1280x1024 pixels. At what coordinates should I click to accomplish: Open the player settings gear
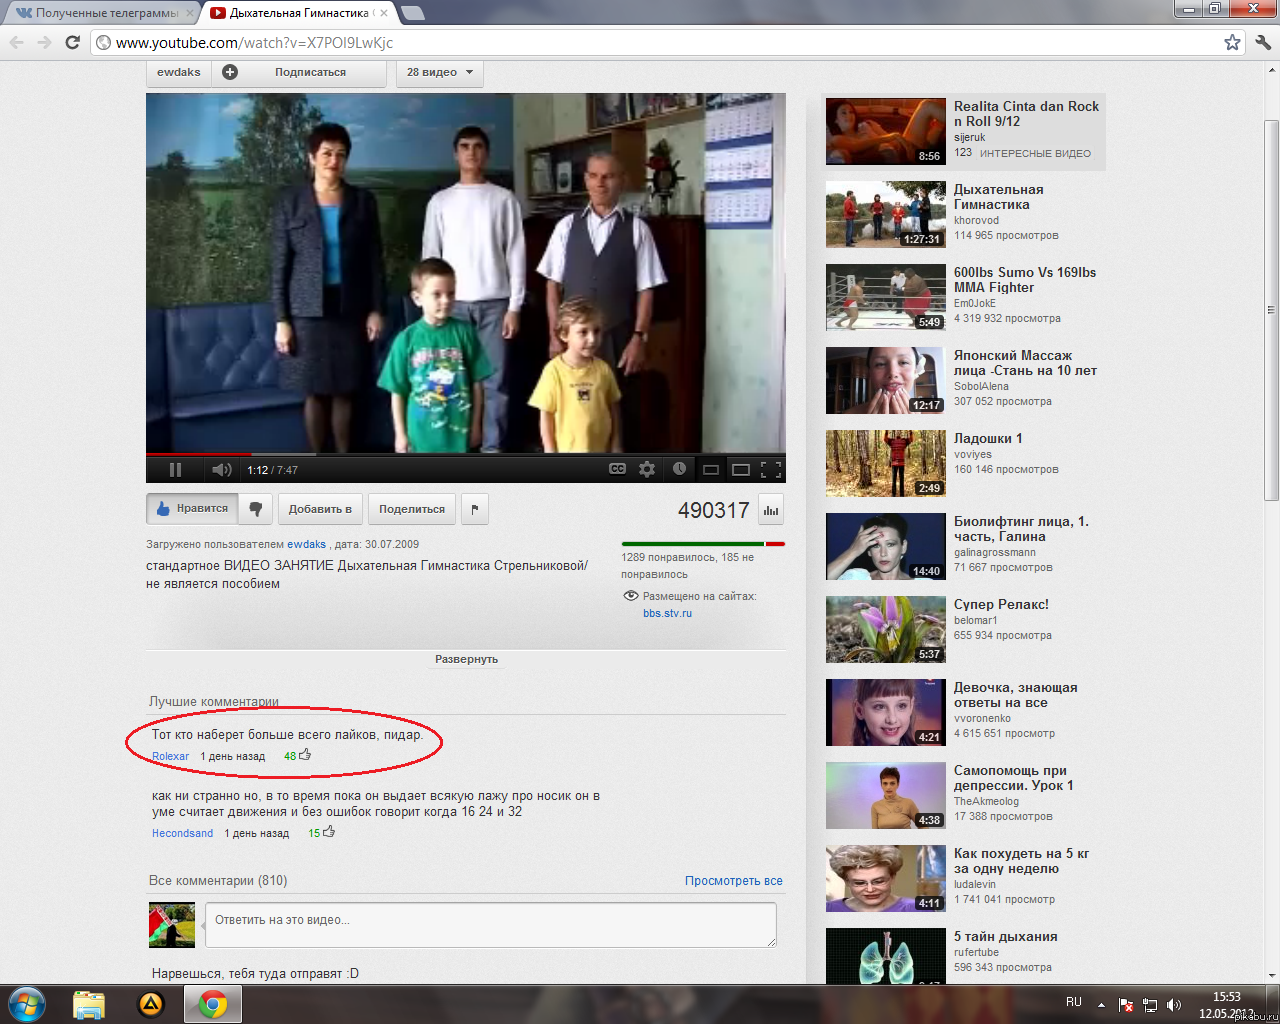(x=647, y=469)
